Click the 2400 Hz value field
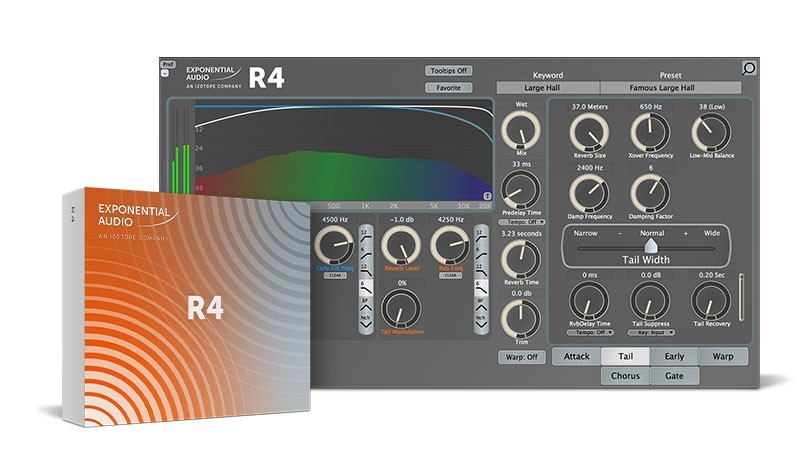Screen dimensions: 800x450 click(x=589, y=167)
